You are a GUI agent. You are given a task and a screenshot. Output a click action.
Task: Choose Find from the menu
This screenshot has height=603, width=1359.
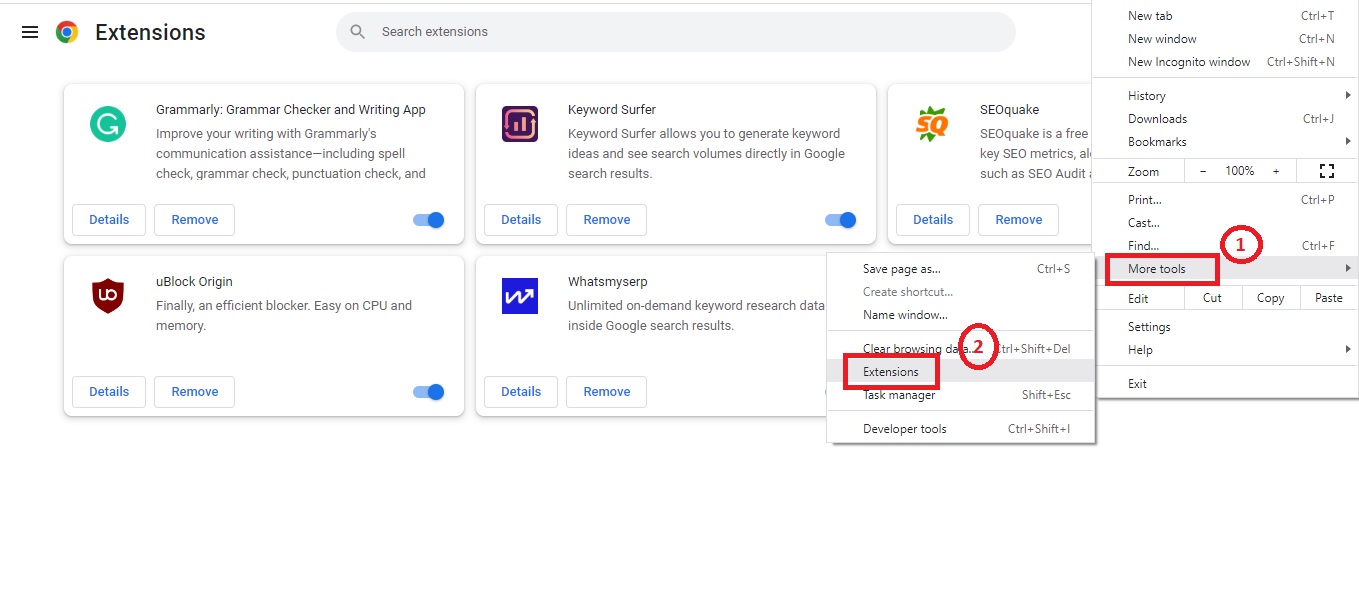click(1228, 246)
